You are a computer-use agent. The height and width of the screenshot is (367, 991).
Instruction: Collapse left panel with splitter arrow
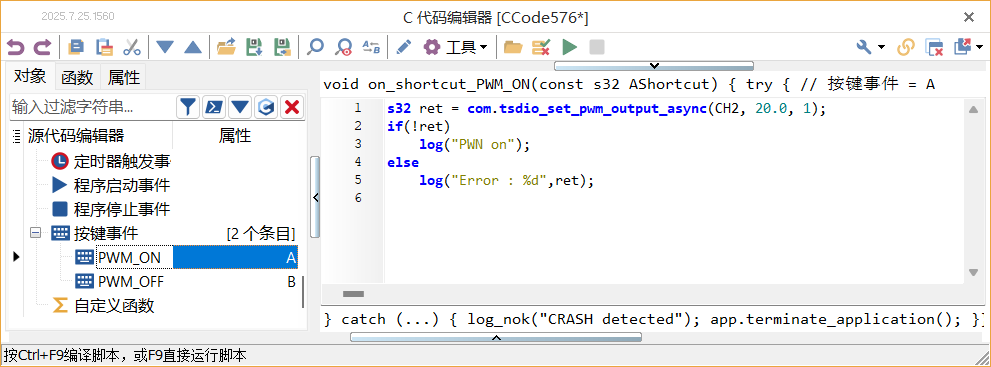[x=315, y=197]
